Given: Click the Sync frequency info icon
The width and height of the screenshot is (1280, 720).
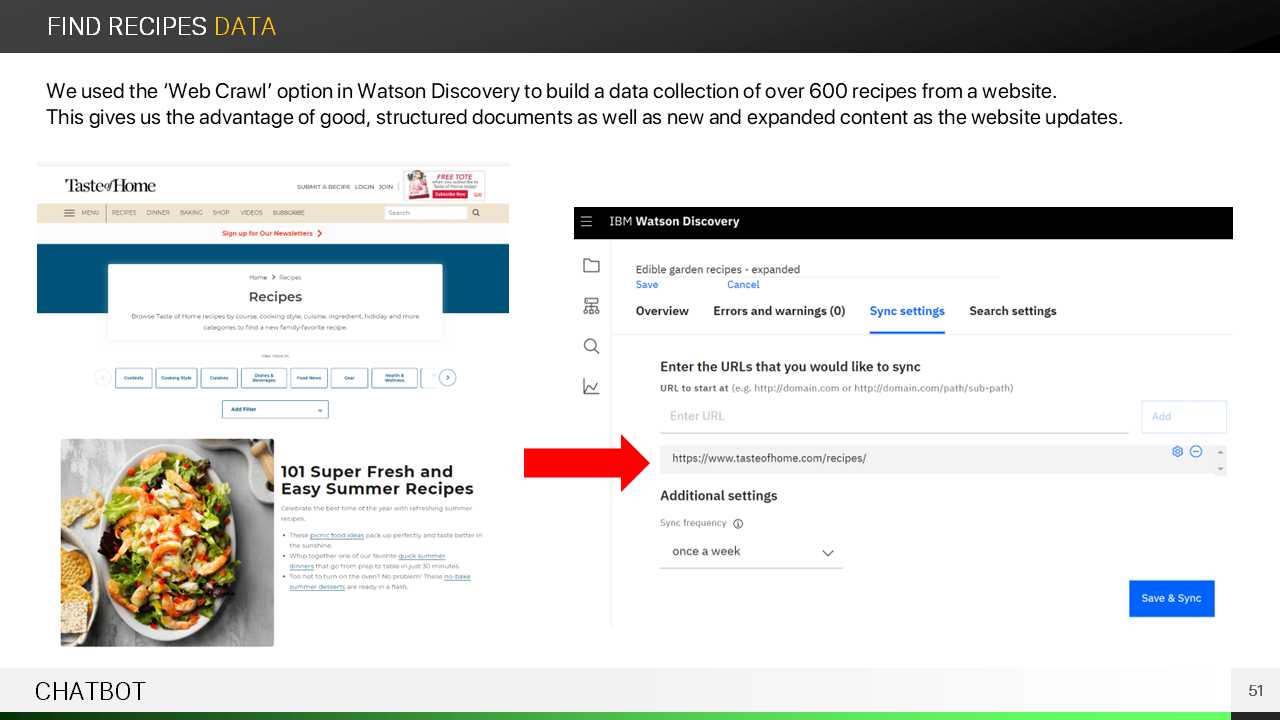Looking at the screenshot, I should click(738, 524).
